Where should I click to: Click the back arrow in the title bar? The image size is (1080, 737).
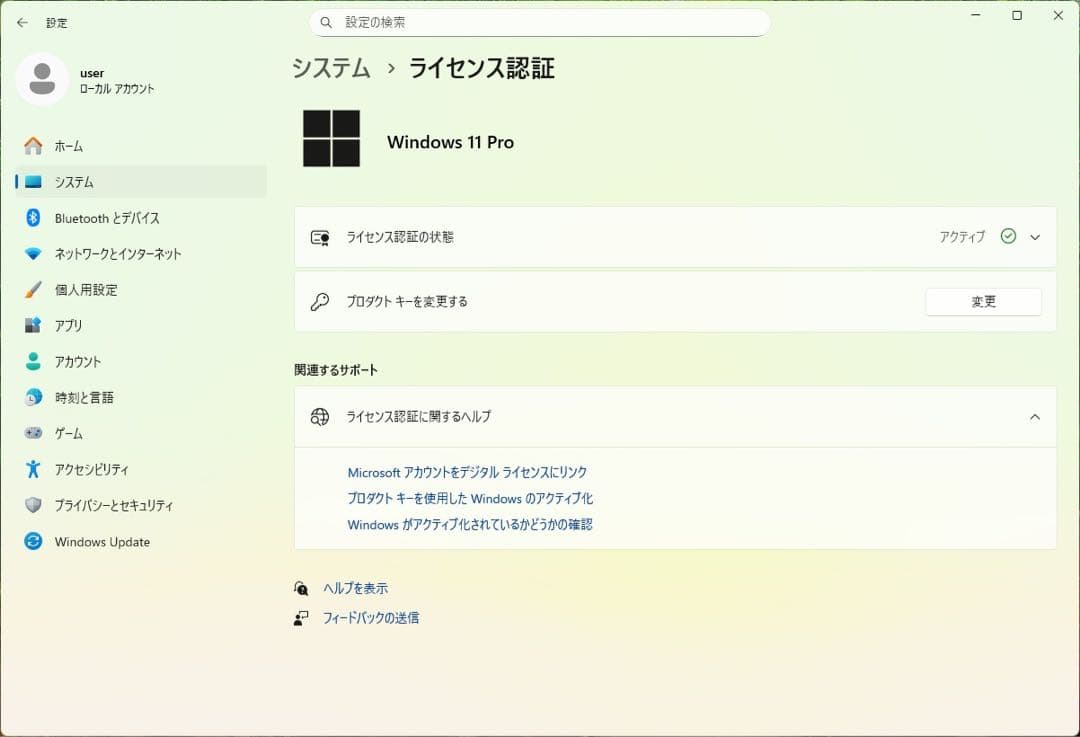coord(22,22)
